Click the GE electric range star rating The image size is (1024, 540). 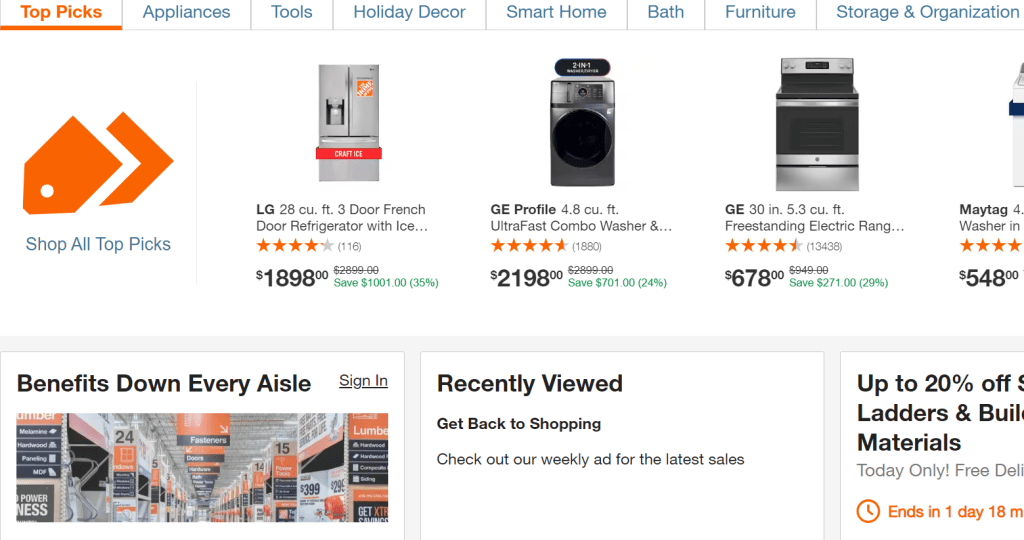[x=763, y=246]
